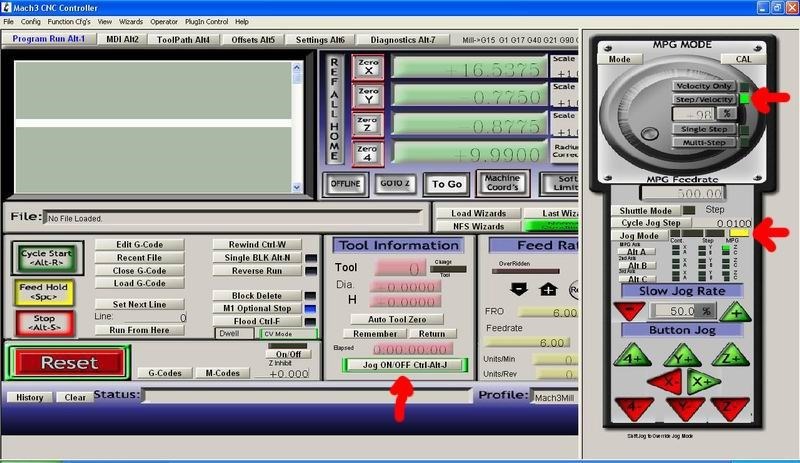Toggle Jog ON/OFF Ctrl-Alt-J
Image resolution: width=800 pixels, height=463 pixels.
[405, 365]
